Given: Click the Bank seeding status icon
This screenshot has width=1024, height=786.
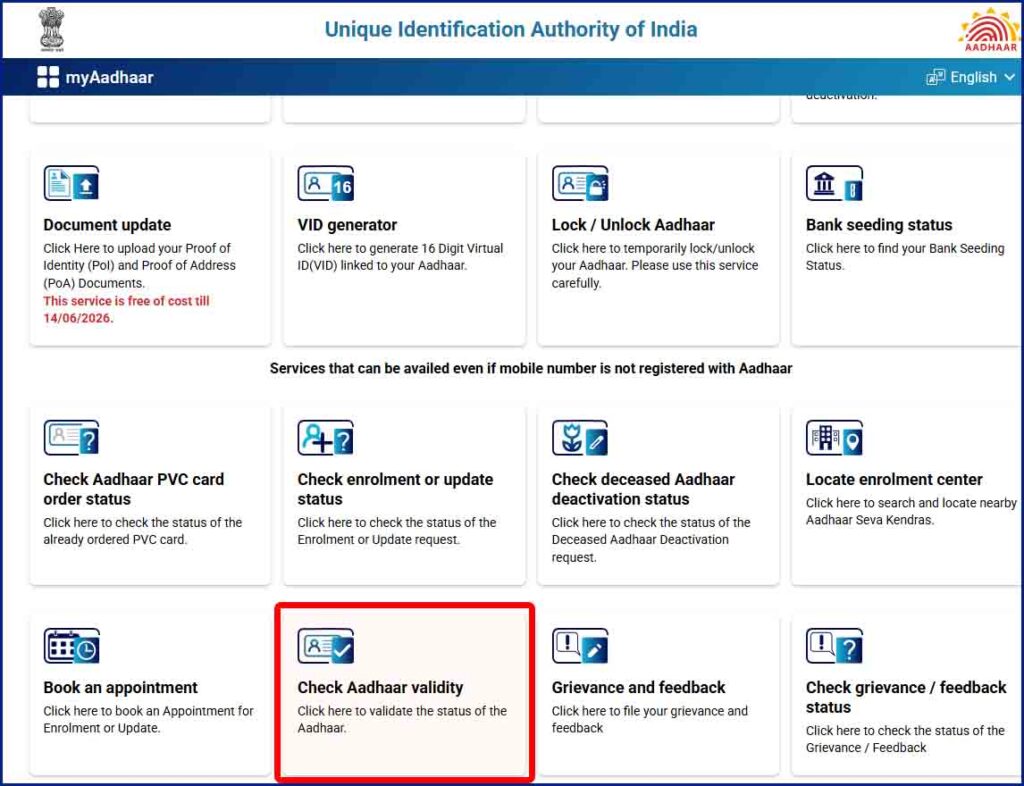Looking at the screenshot, I should click(834, 183).
